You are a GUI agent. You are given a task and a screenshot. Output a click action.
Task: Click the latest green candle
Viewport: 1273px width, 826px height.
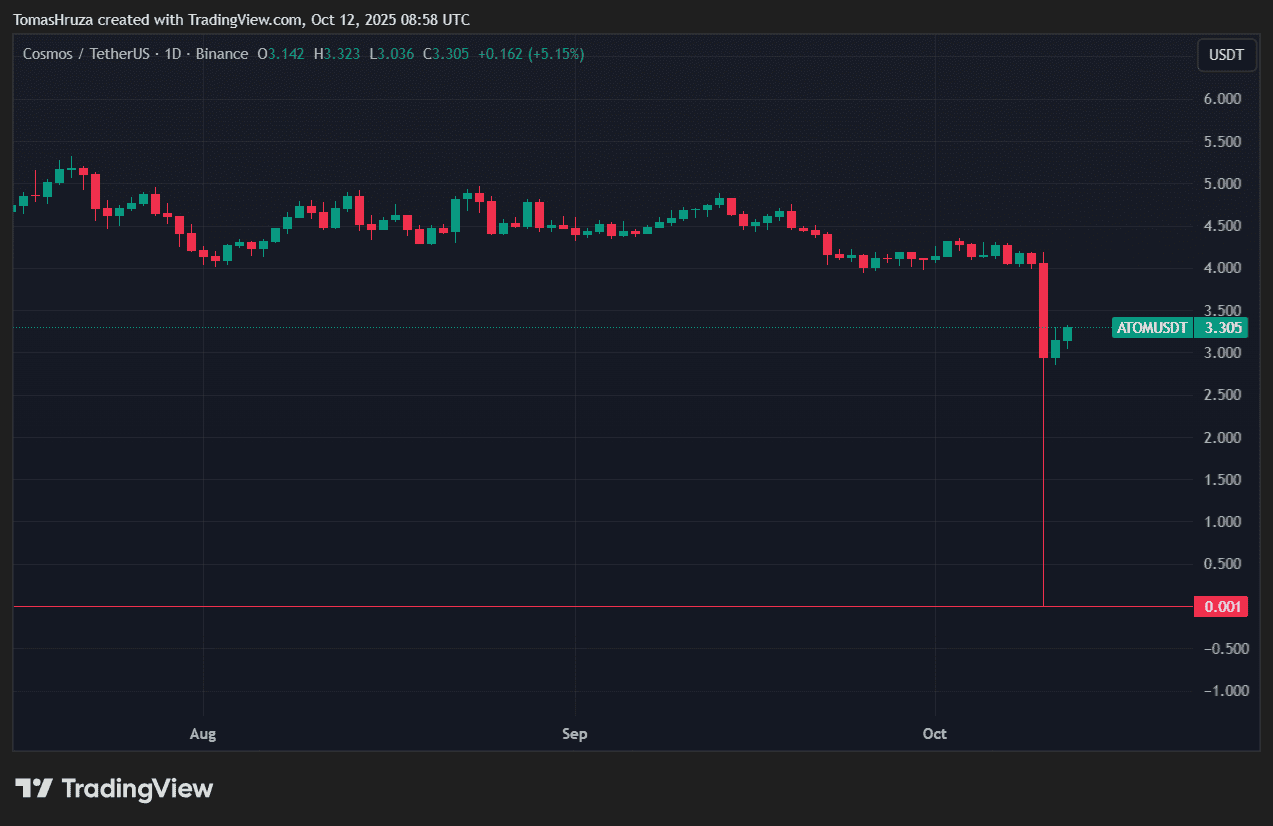pyautogui.click(x=1067, y=333)
